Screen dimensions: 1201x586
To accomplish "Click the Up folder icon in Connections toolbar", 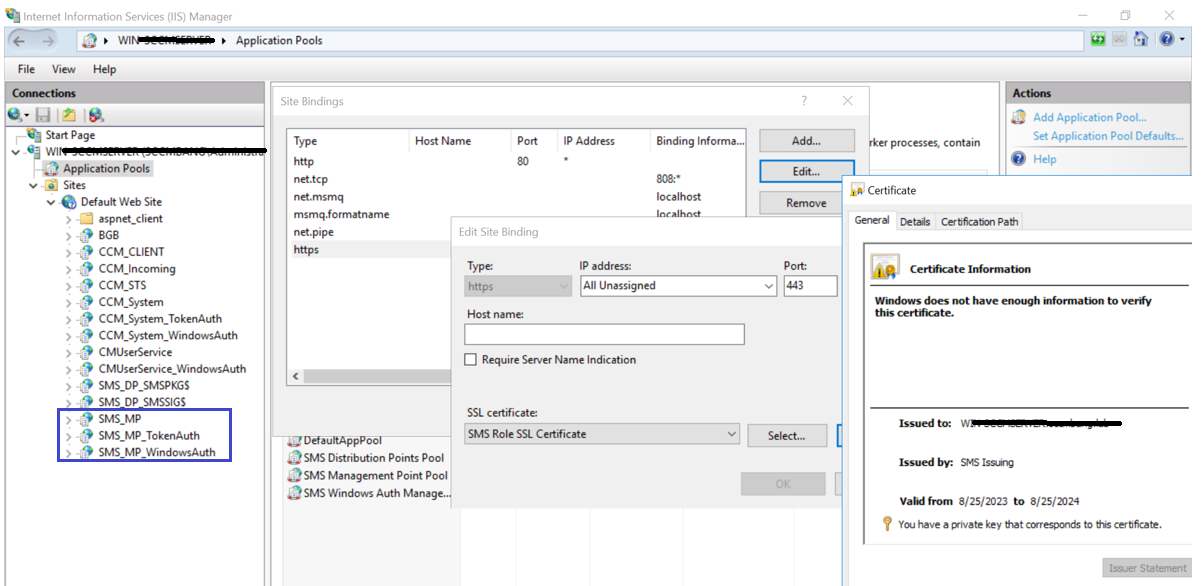I will (68, 115).
